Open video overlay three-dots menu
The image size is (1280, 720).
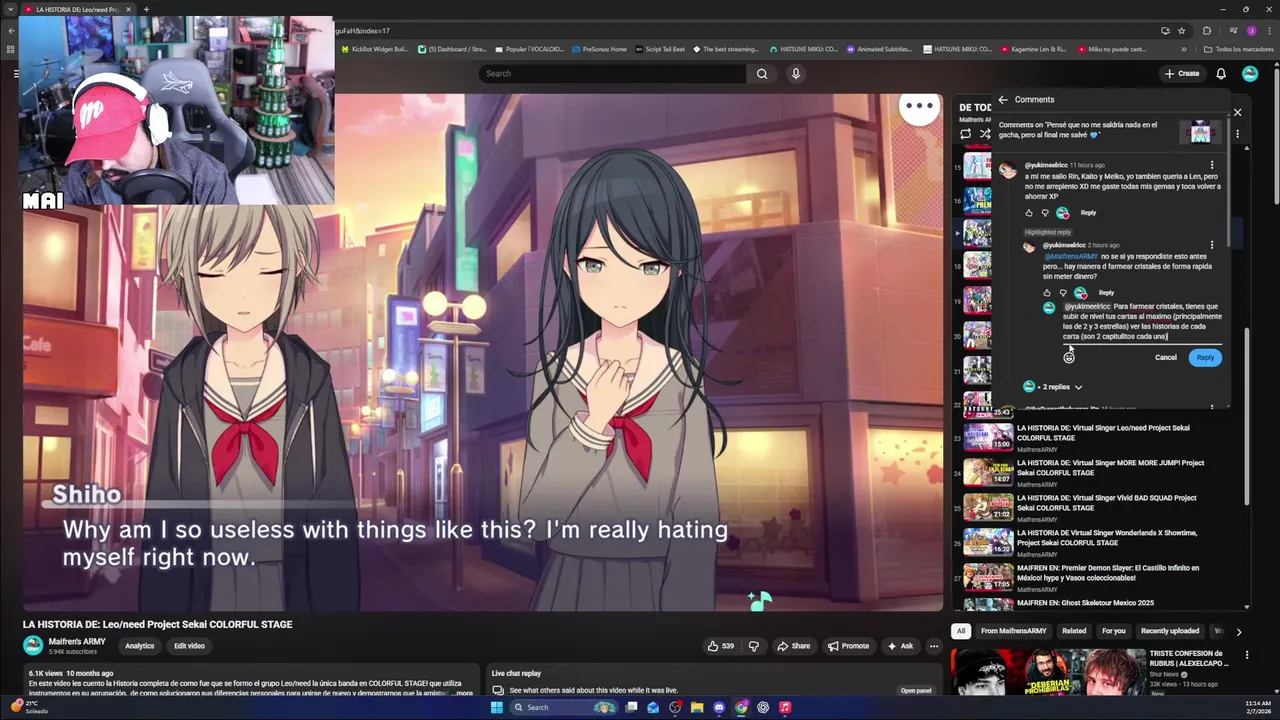coord(919,106)
